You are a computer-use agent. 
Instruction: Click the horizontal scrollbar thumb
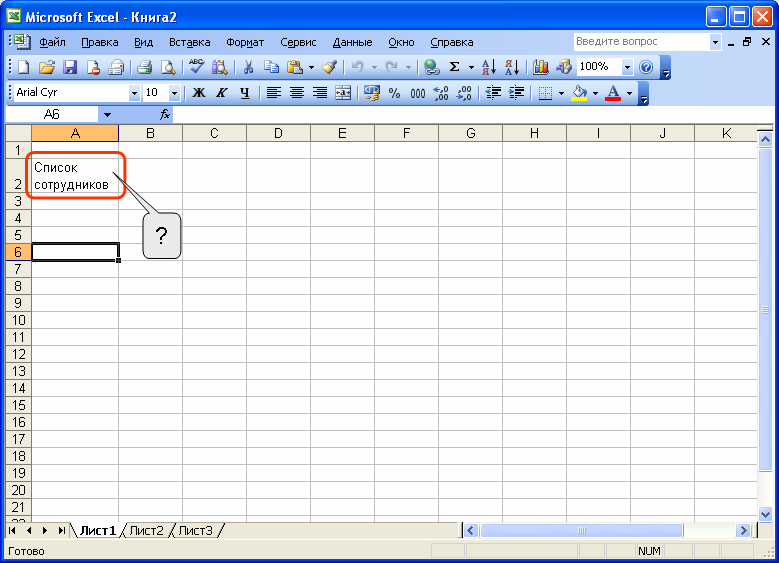pyautogui.click(x=582, y=531)
